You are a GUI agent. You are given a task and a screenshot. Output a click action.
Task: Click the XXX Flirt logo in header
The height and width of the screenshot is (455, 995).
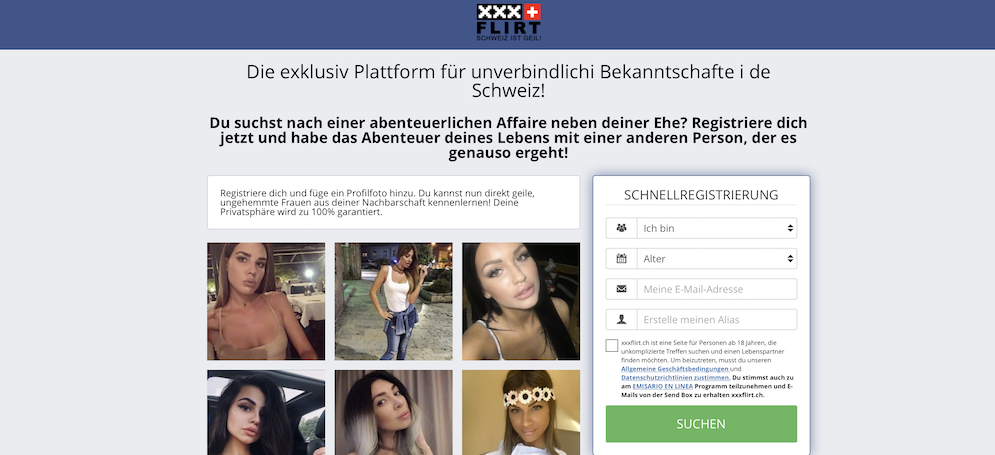[508, 23]
